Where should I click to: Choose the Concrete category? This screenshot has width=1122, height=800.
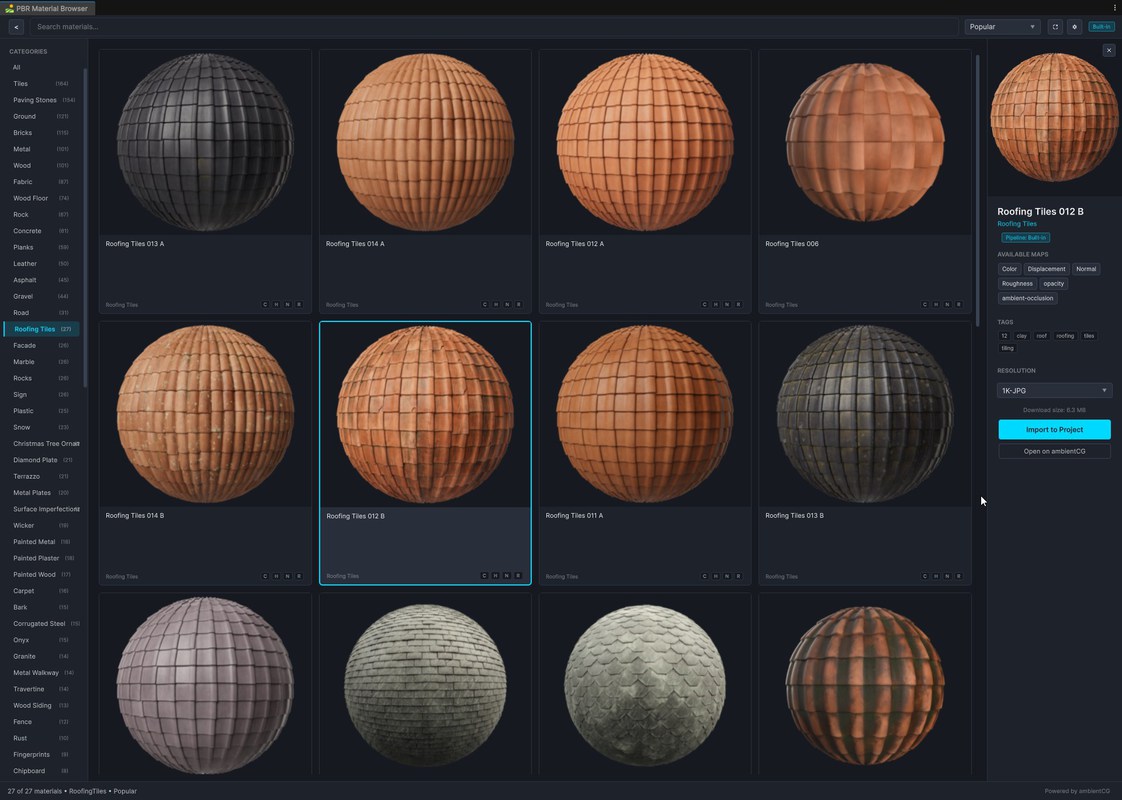pyautogui.click(x=42, y=231)
